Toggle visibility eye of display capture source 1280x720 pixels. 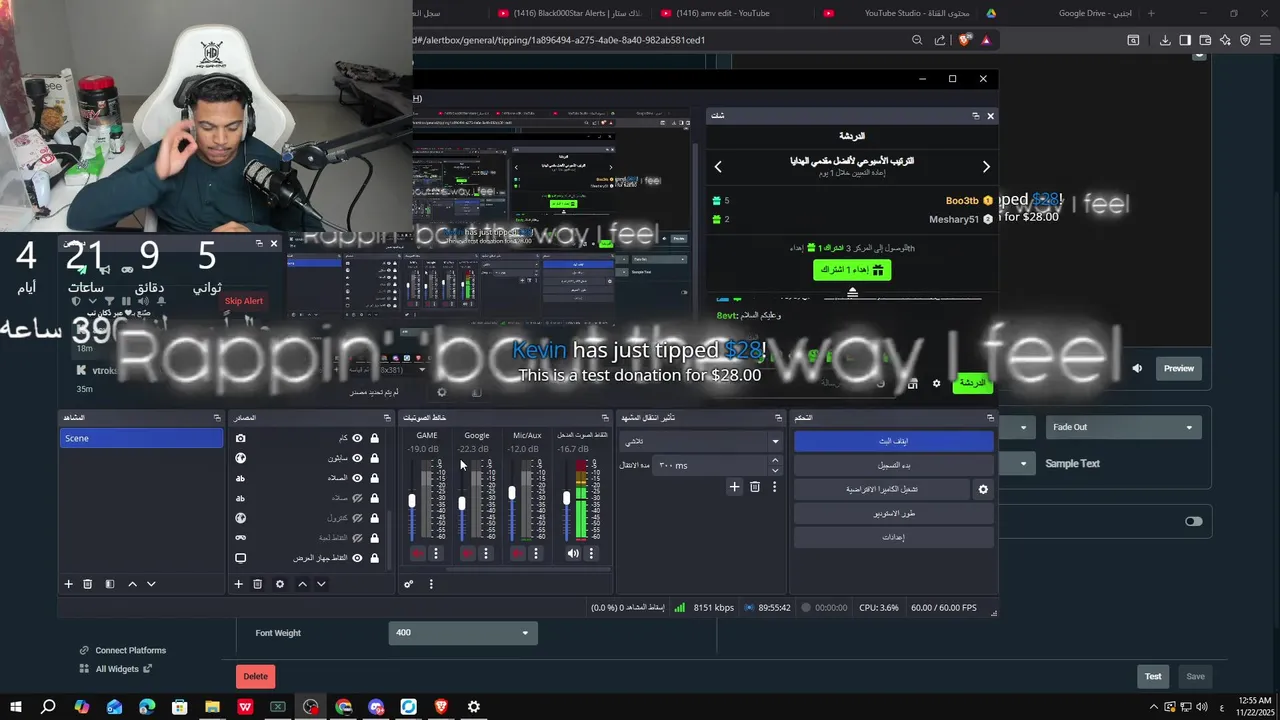pyautogui.click(x=357, y=558)
